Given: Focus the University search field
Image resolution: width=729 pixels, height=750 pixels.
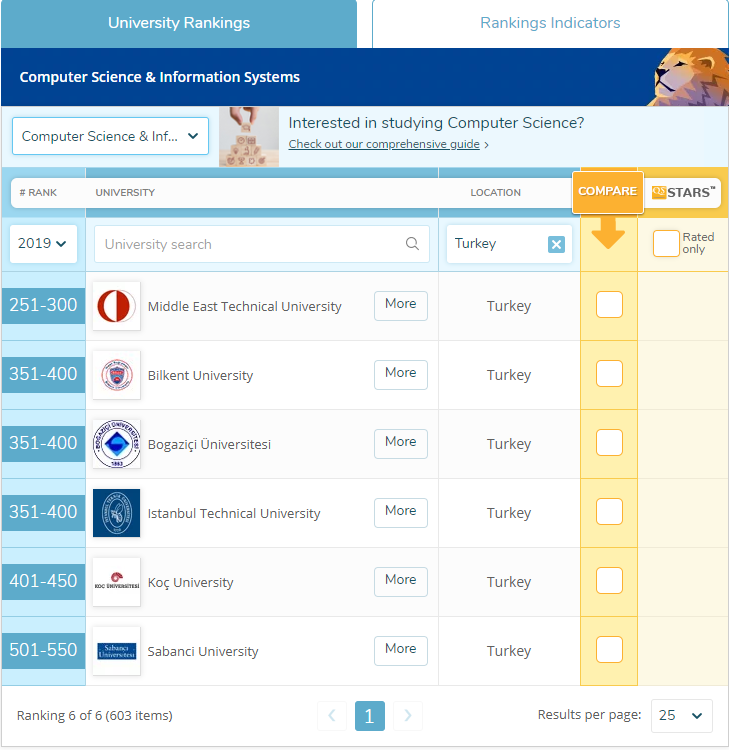Looking at the screenshot, I should click(x=262, y=244).
